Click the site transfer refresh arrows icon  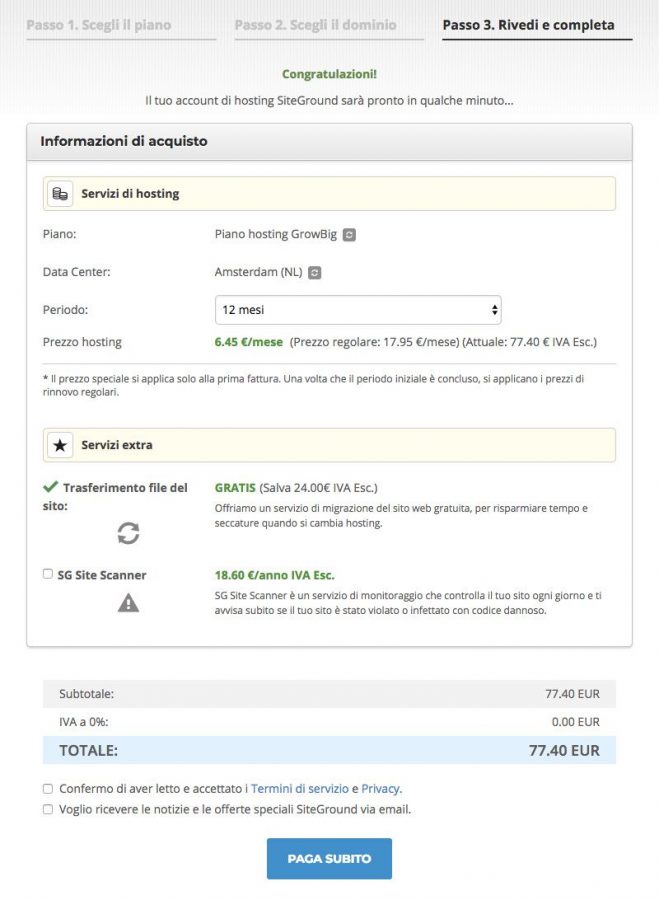pyautogui.click(x=128, y=533)
